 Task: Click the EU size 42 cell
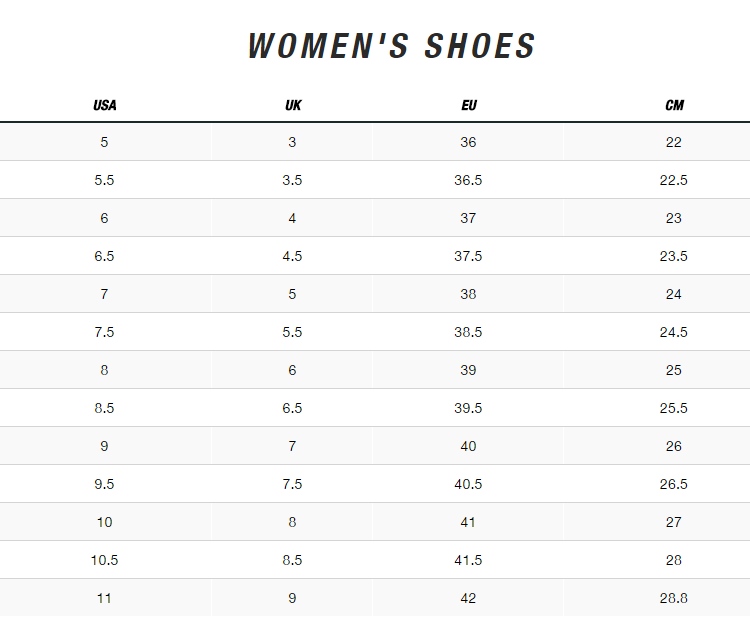tap(468, 598)
